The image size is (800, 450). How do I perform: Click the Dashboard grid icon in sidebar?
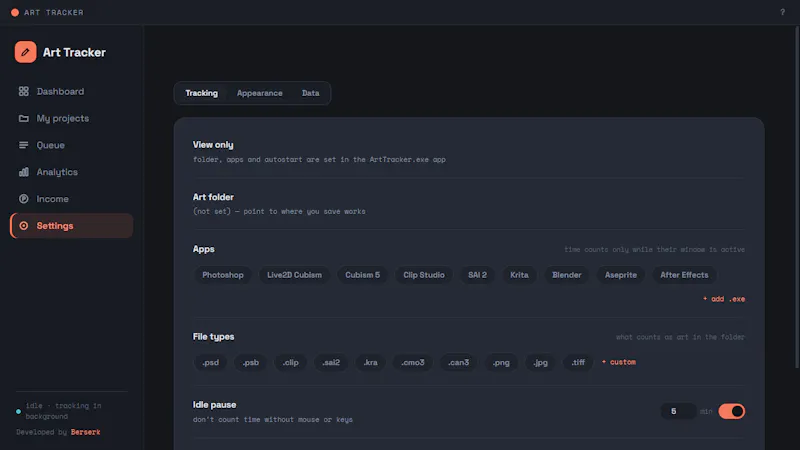pos(23,91)
